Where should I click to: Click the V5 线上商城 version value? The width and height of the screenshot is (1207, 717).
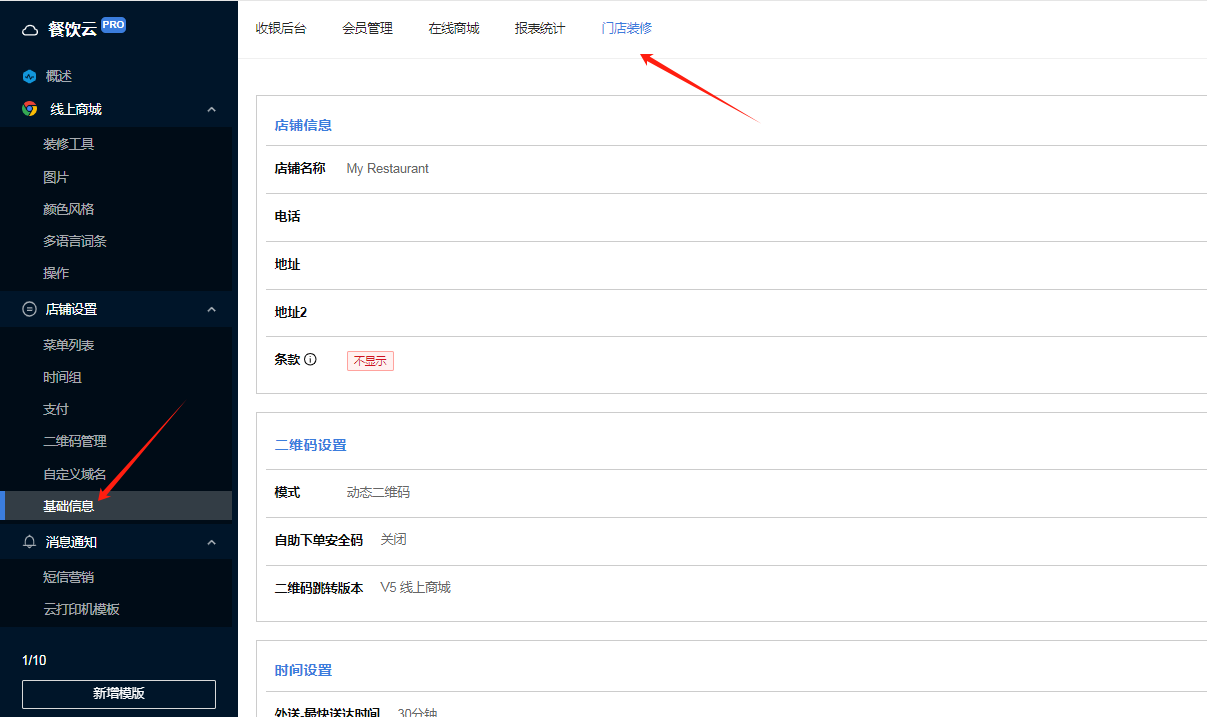[x=415, y=588]
